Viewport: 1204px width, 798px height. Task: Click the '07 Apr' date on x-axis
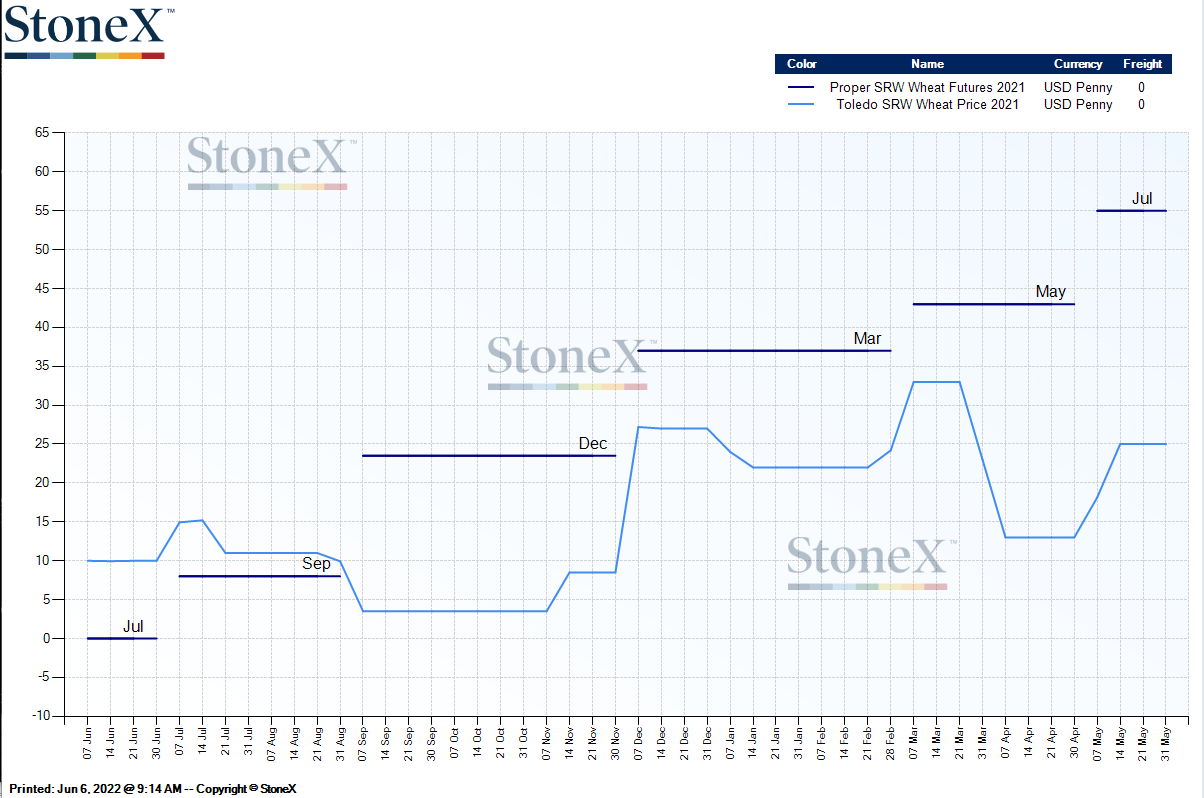click(x=1005, y=743)
